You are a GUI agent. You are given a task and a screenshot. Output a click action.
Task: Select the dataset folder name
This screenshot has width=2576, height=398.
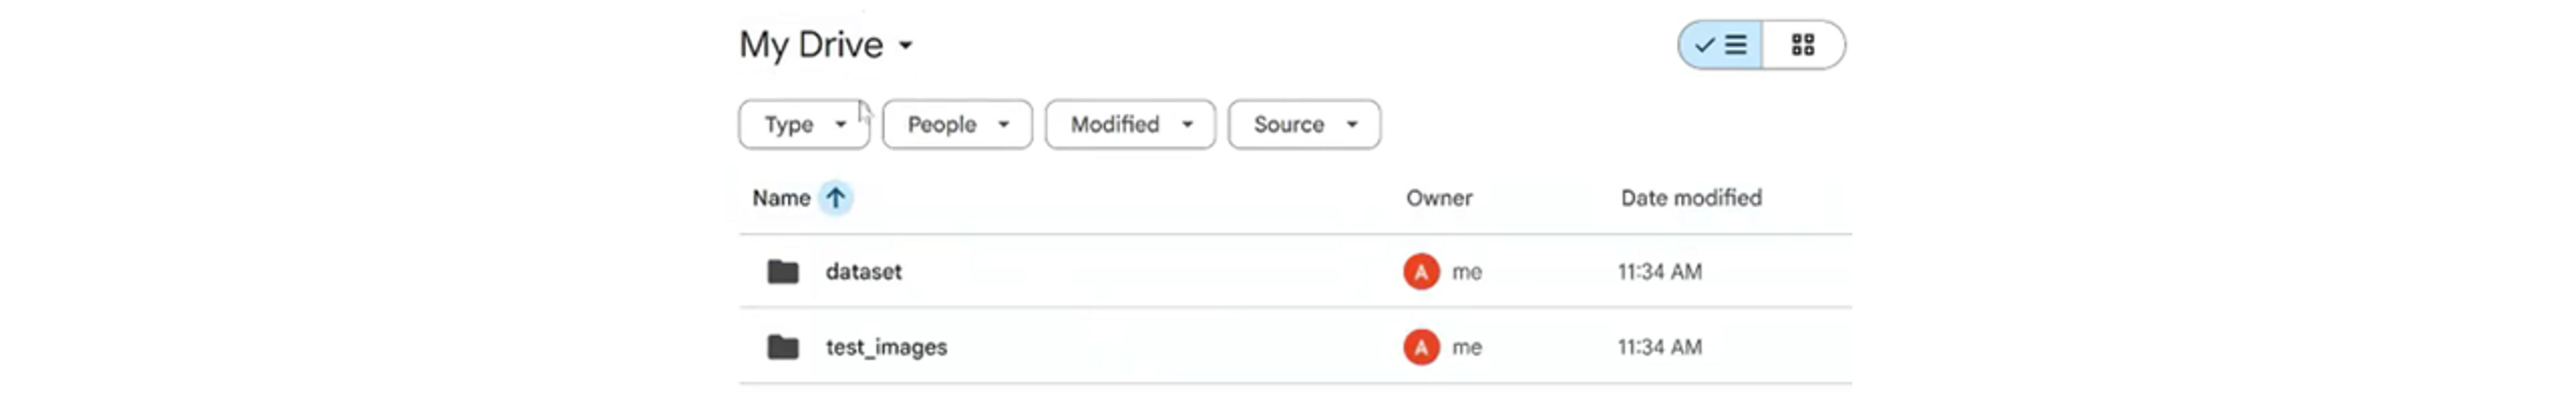point(863,272)
